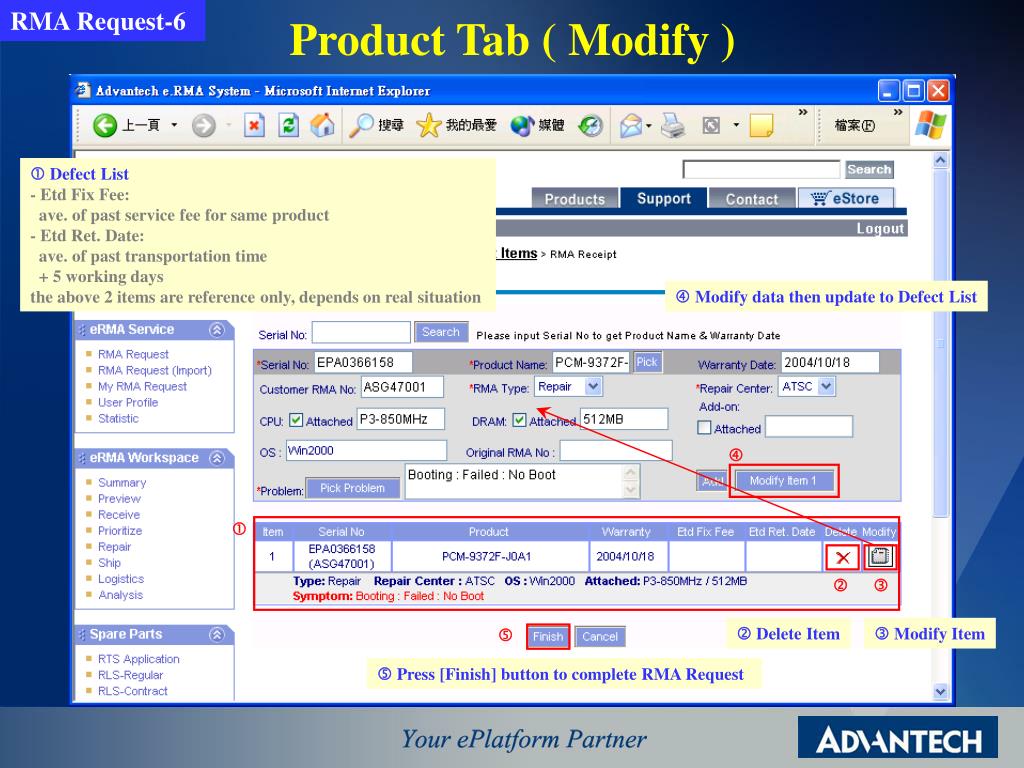Open the Home page icon
The width and height of the screenshot is (1024, 768).
(321, 125)
